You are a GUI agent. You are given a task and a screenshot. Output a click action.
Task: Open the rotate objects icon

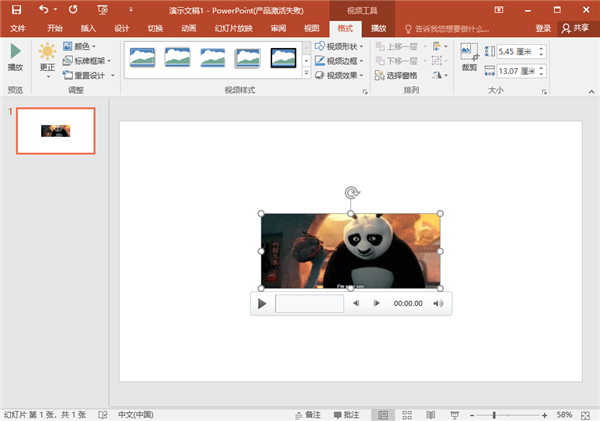pos(440,75)
